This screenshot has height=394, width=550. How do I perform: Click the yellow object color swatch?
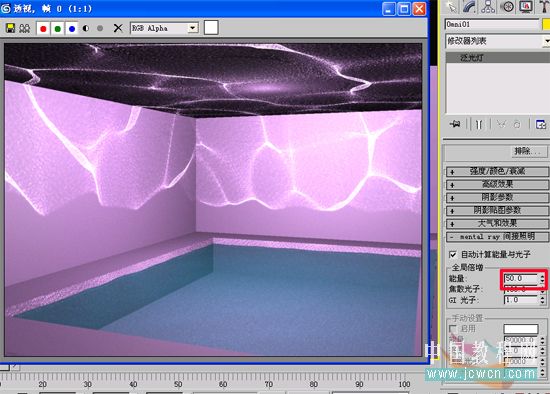546,24
